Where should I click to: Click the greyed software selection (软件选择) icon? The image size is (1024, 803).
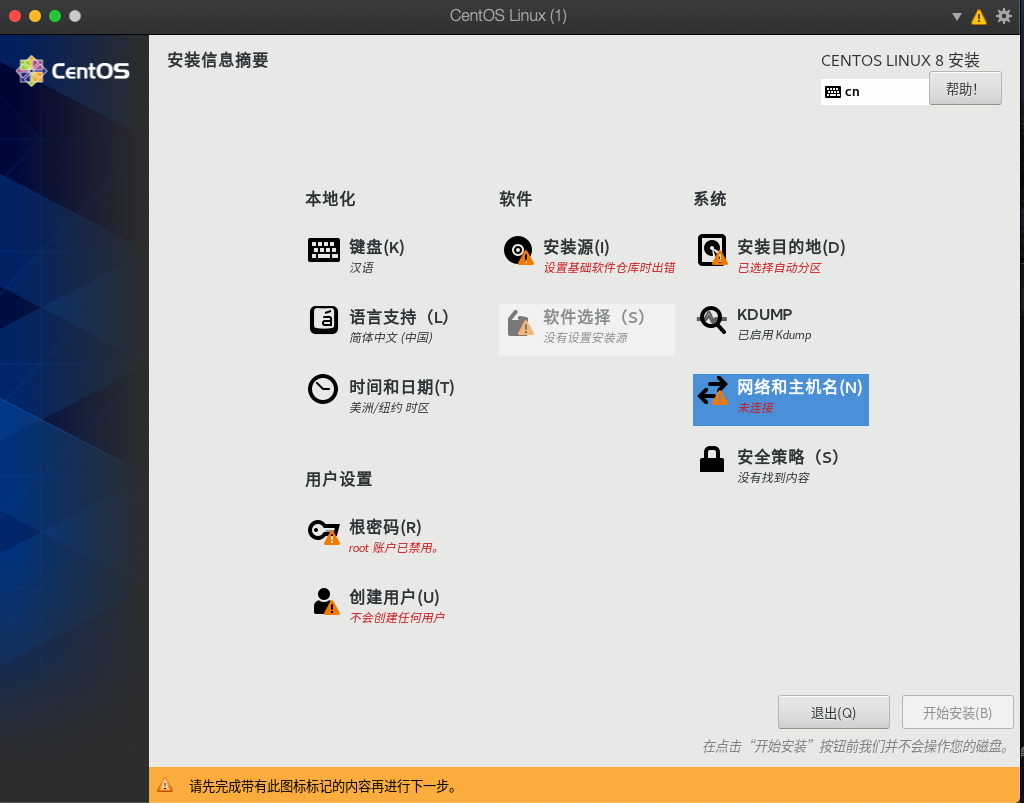[520, 323]
